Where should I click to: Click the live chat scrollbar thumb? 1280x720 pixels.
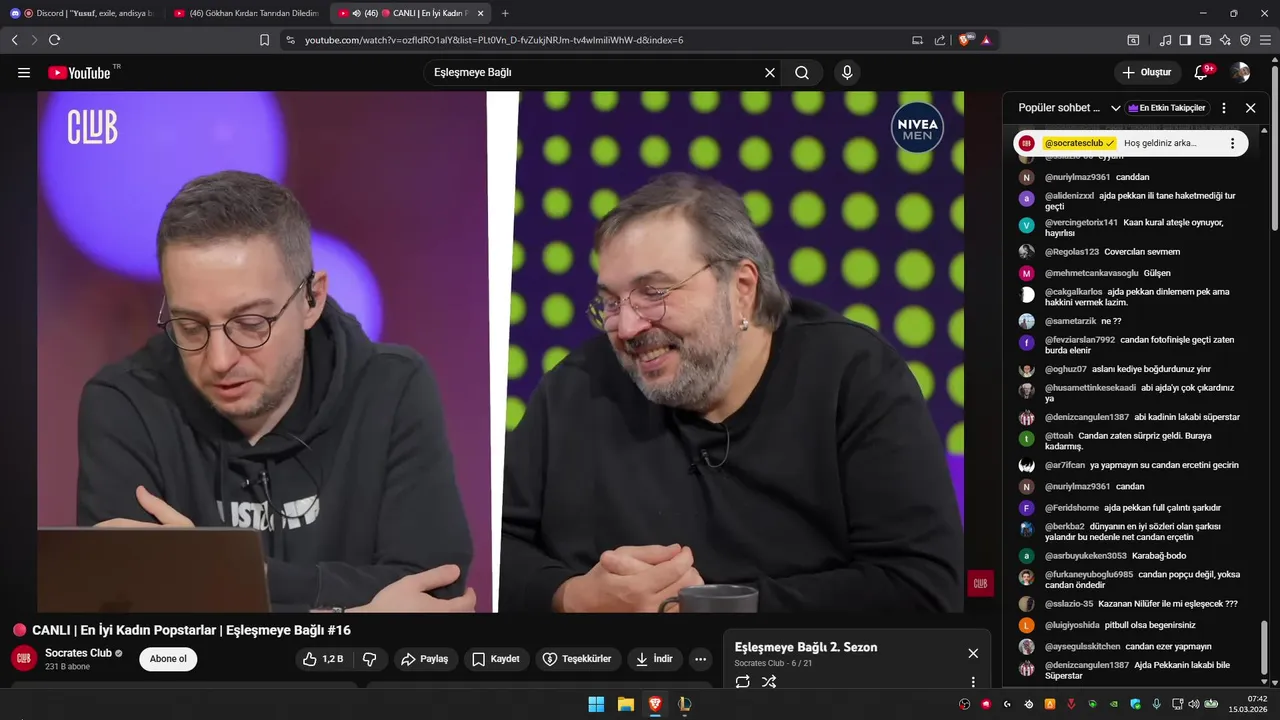[x=1264, y=648]
